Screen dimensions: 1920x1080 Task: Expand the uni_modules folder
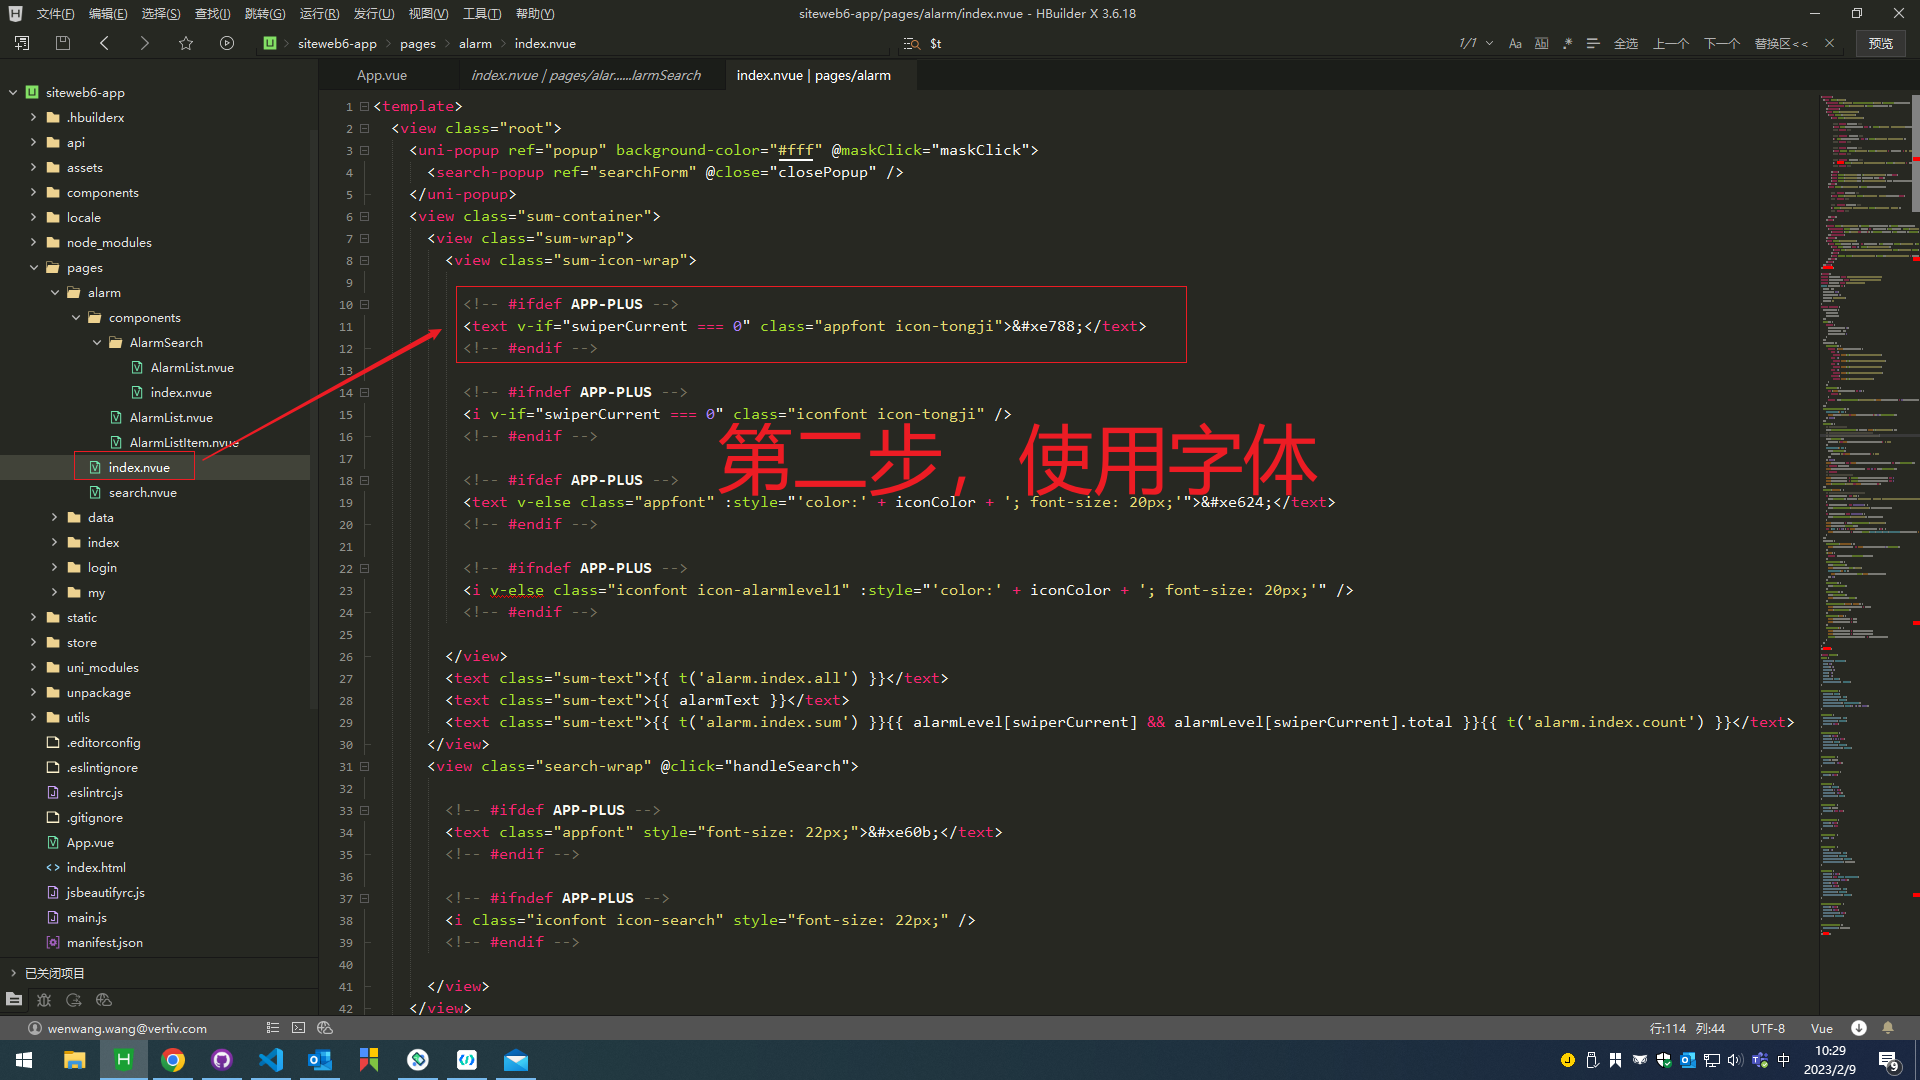click(x=33, y=667)
